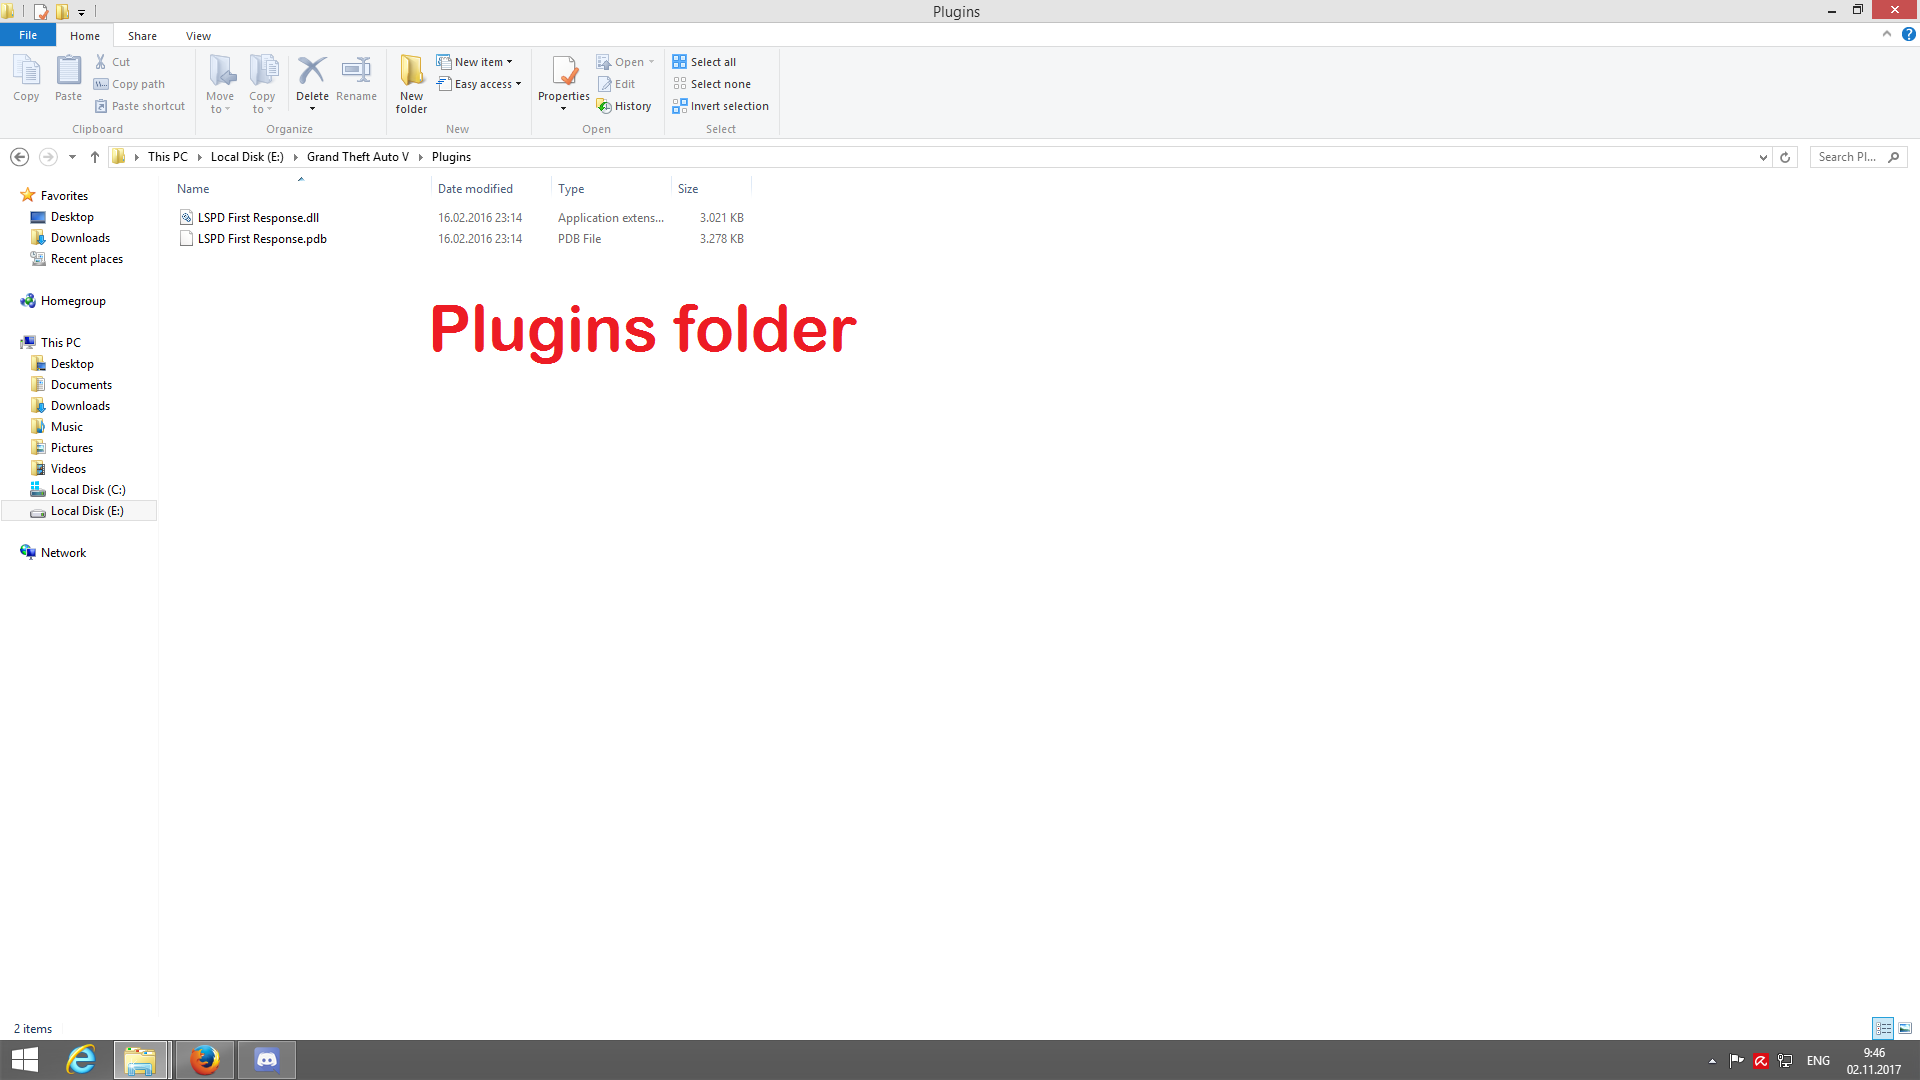The width and height of the screenshot is (1920, 1080).
Task: Switch to large icons view toggle
Action: coord(1905,1028)
